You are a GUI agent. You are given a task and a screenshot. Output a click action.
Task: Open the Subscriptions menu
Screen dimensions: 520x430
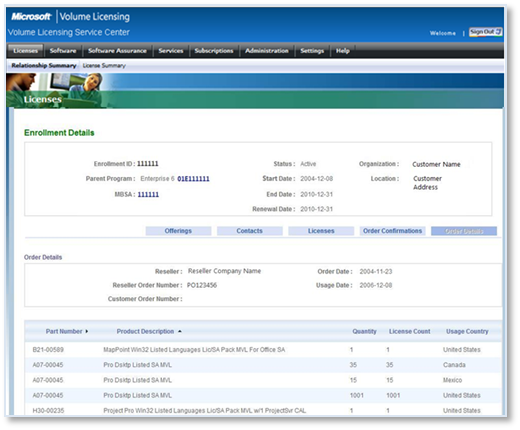point(214,51)
